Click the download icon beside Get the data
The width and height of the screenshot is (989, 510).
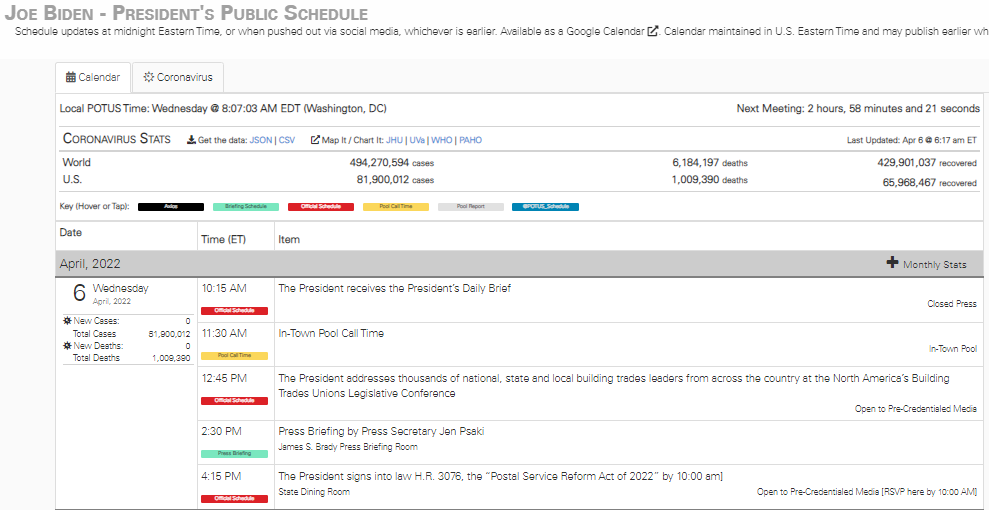click(191, 140)
